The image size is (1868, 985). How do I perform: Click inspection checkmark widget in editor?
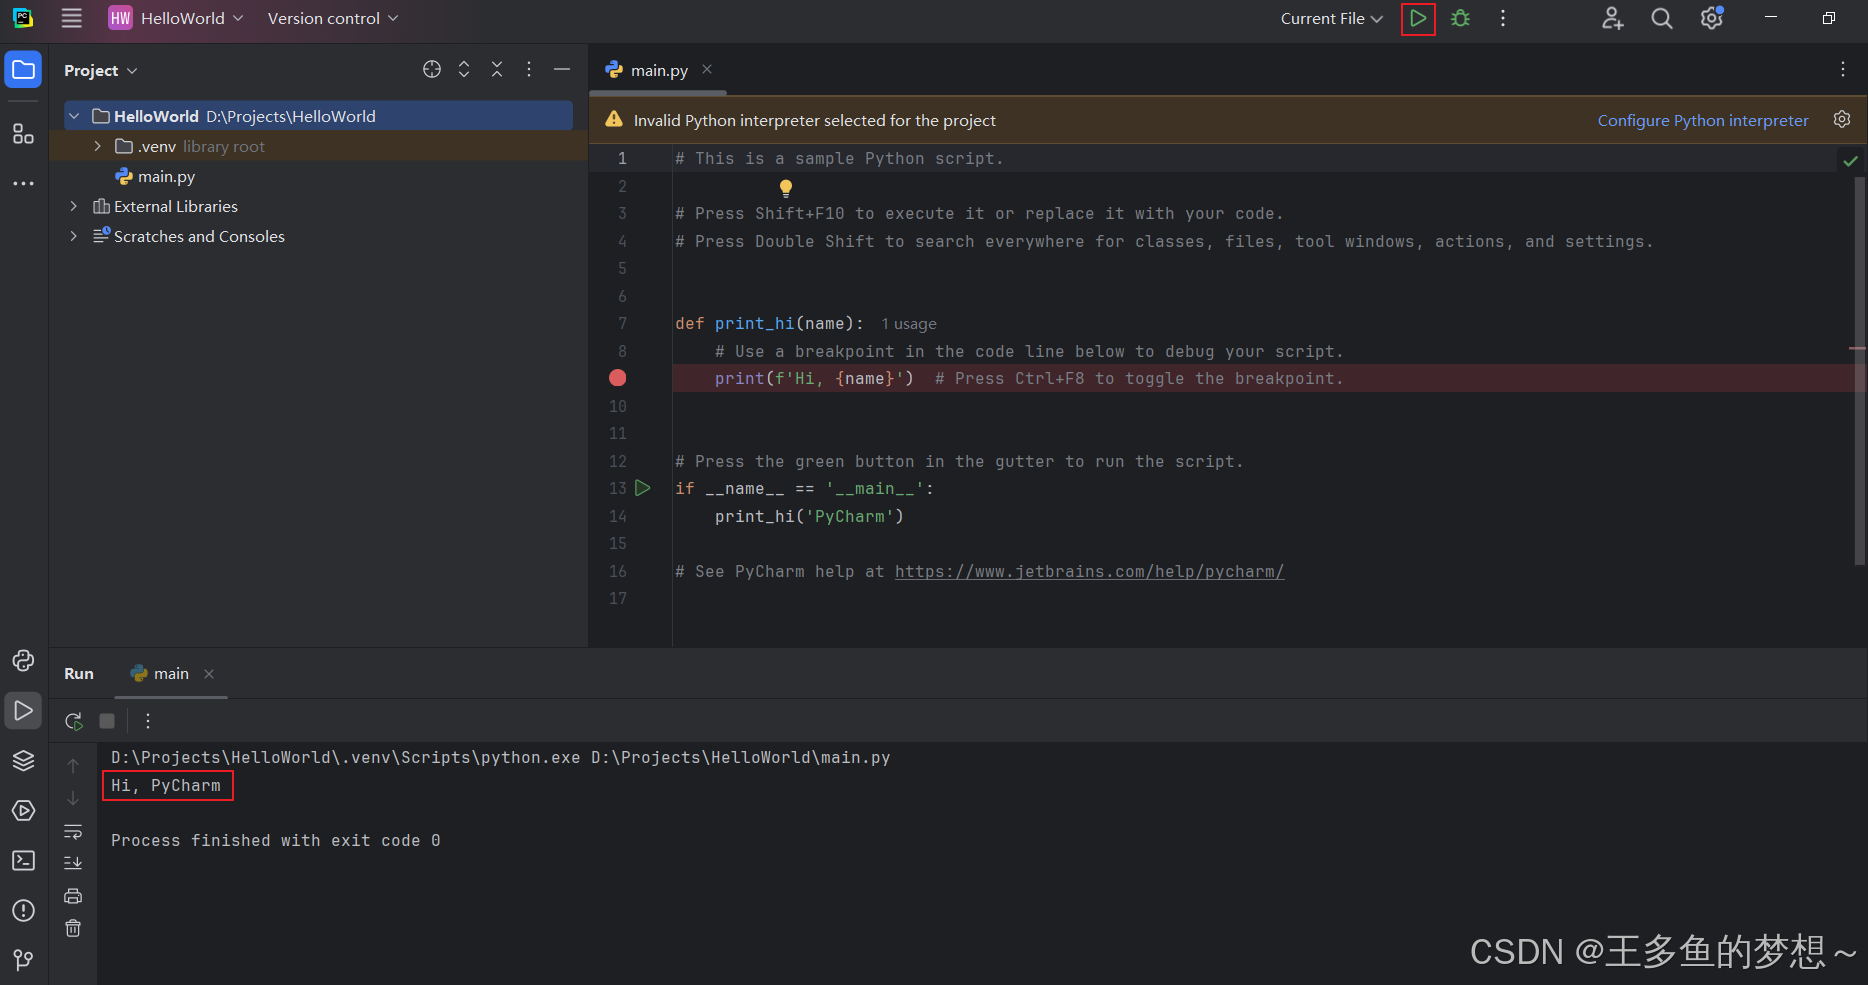1850,160
